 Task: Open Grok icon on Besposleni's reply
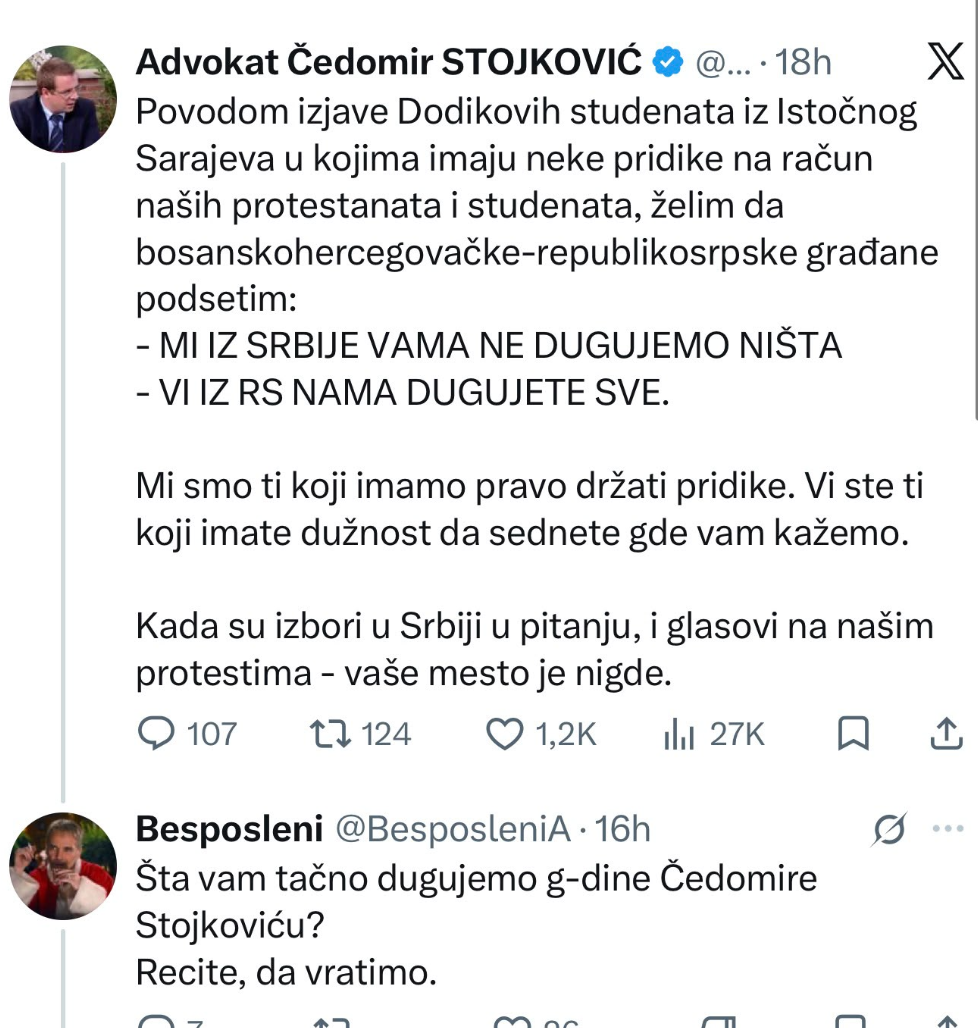click(x=890, y=829)
